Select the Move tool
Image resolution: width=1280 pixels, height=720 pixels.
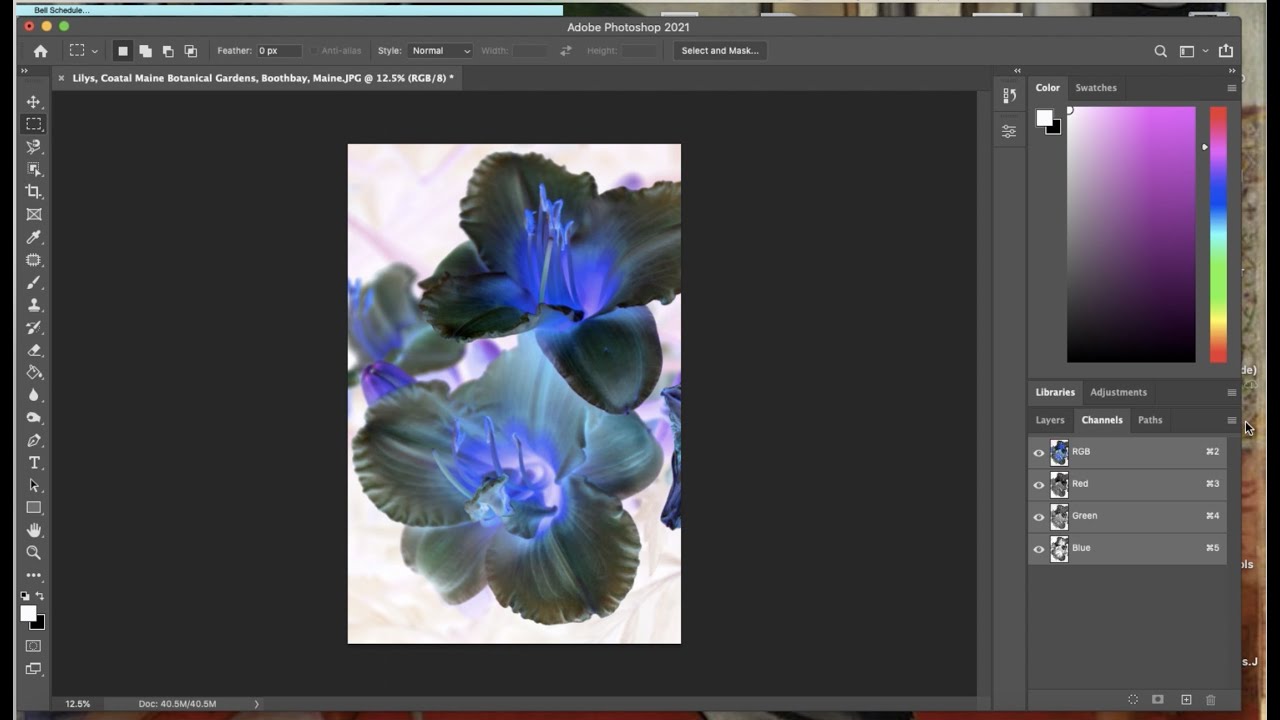pyautogui.click(x=34, y=102)
